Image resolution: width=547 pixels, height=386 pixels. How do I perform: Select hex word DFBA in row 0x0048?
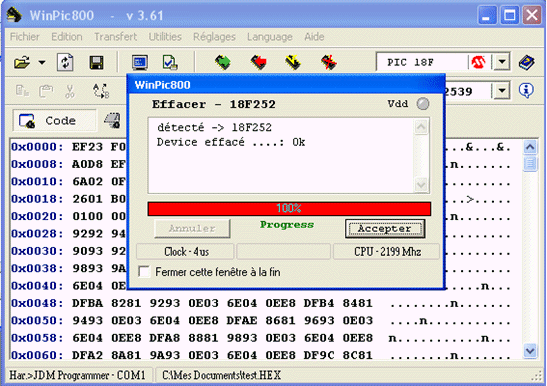88,303
